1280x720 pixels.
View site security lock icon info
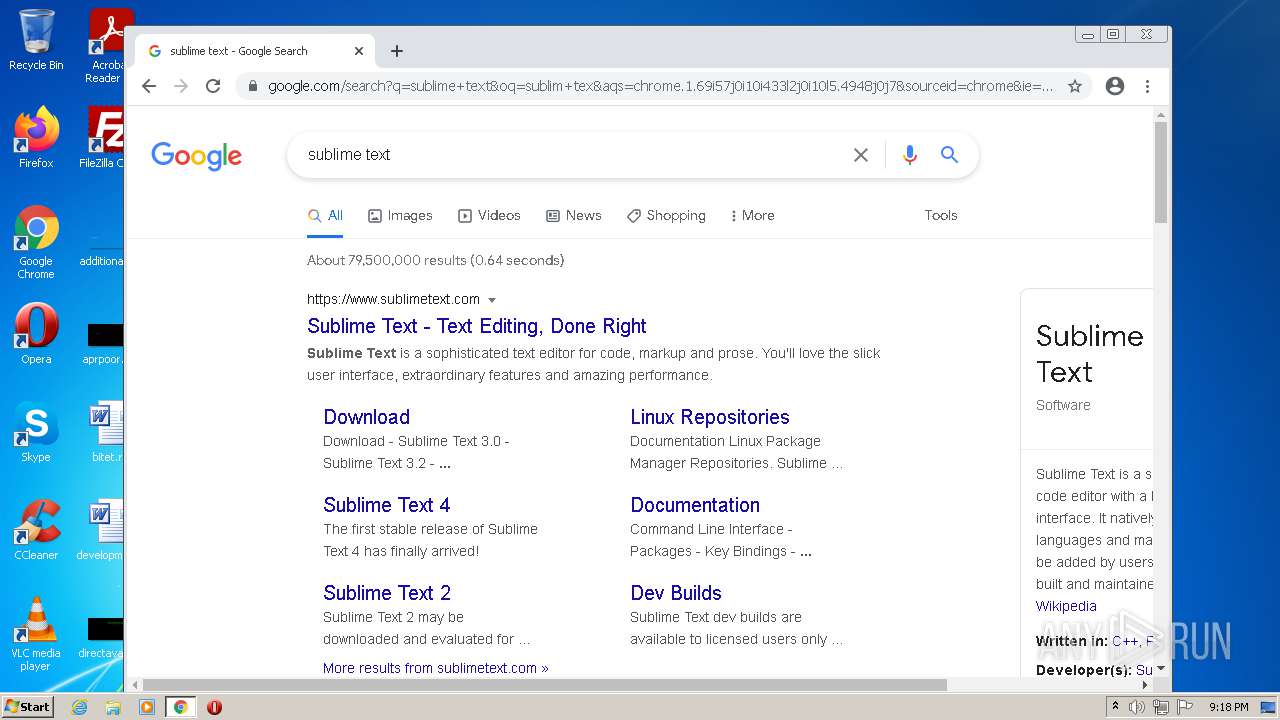252,86
